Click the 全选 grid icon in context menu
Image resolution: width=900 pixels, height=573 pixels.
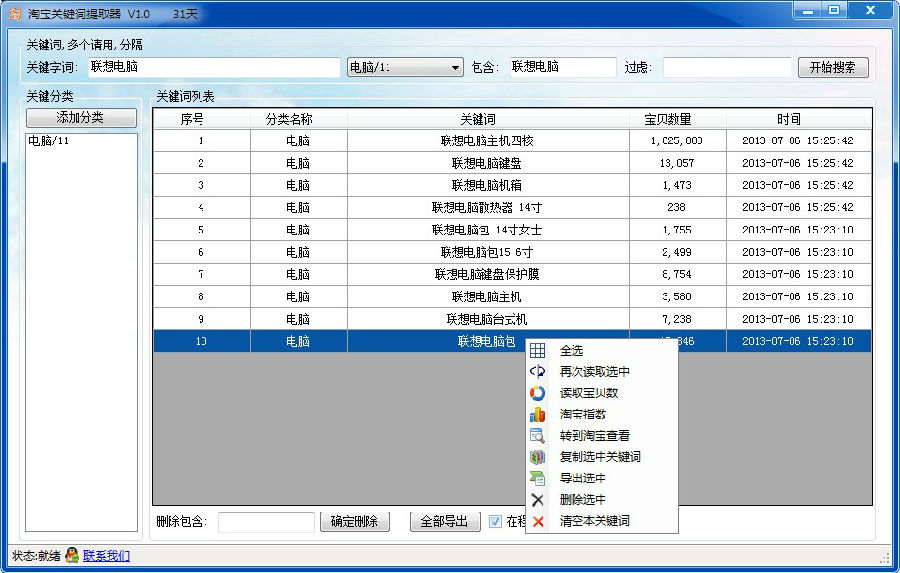[538, 351]
